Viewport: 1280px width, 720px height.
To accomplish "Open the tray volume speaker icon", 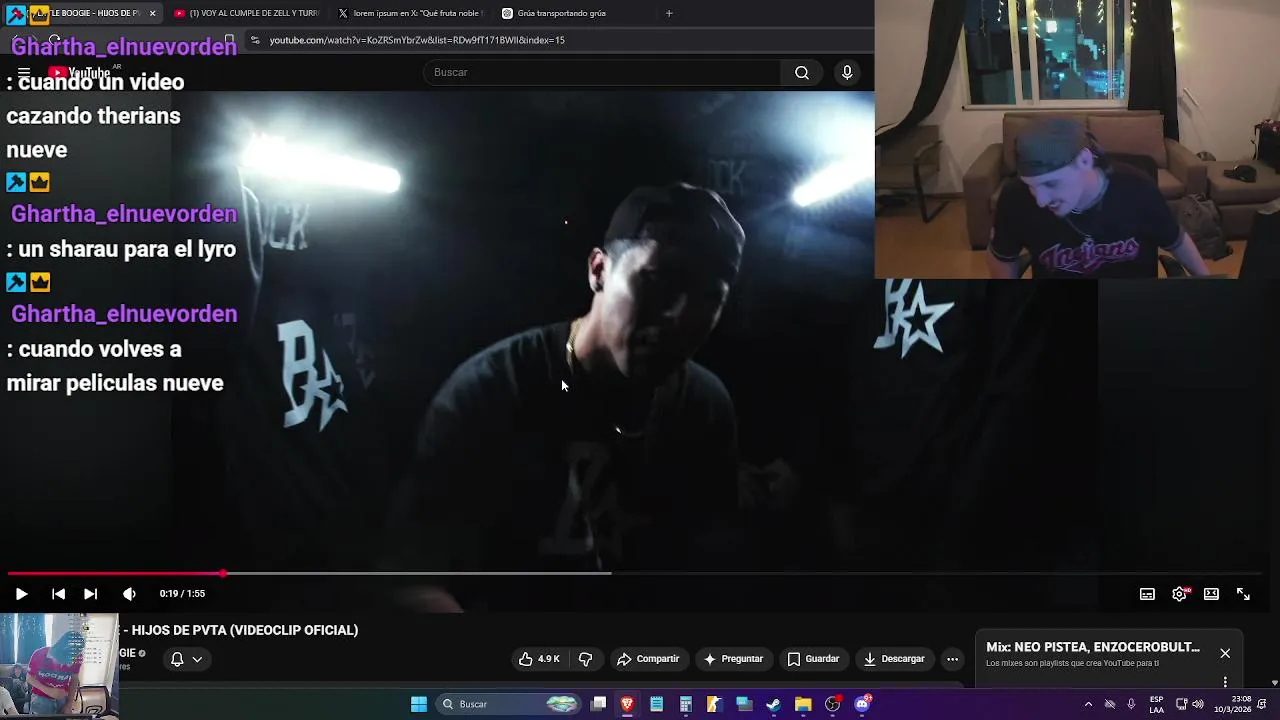I will 1197,704.
